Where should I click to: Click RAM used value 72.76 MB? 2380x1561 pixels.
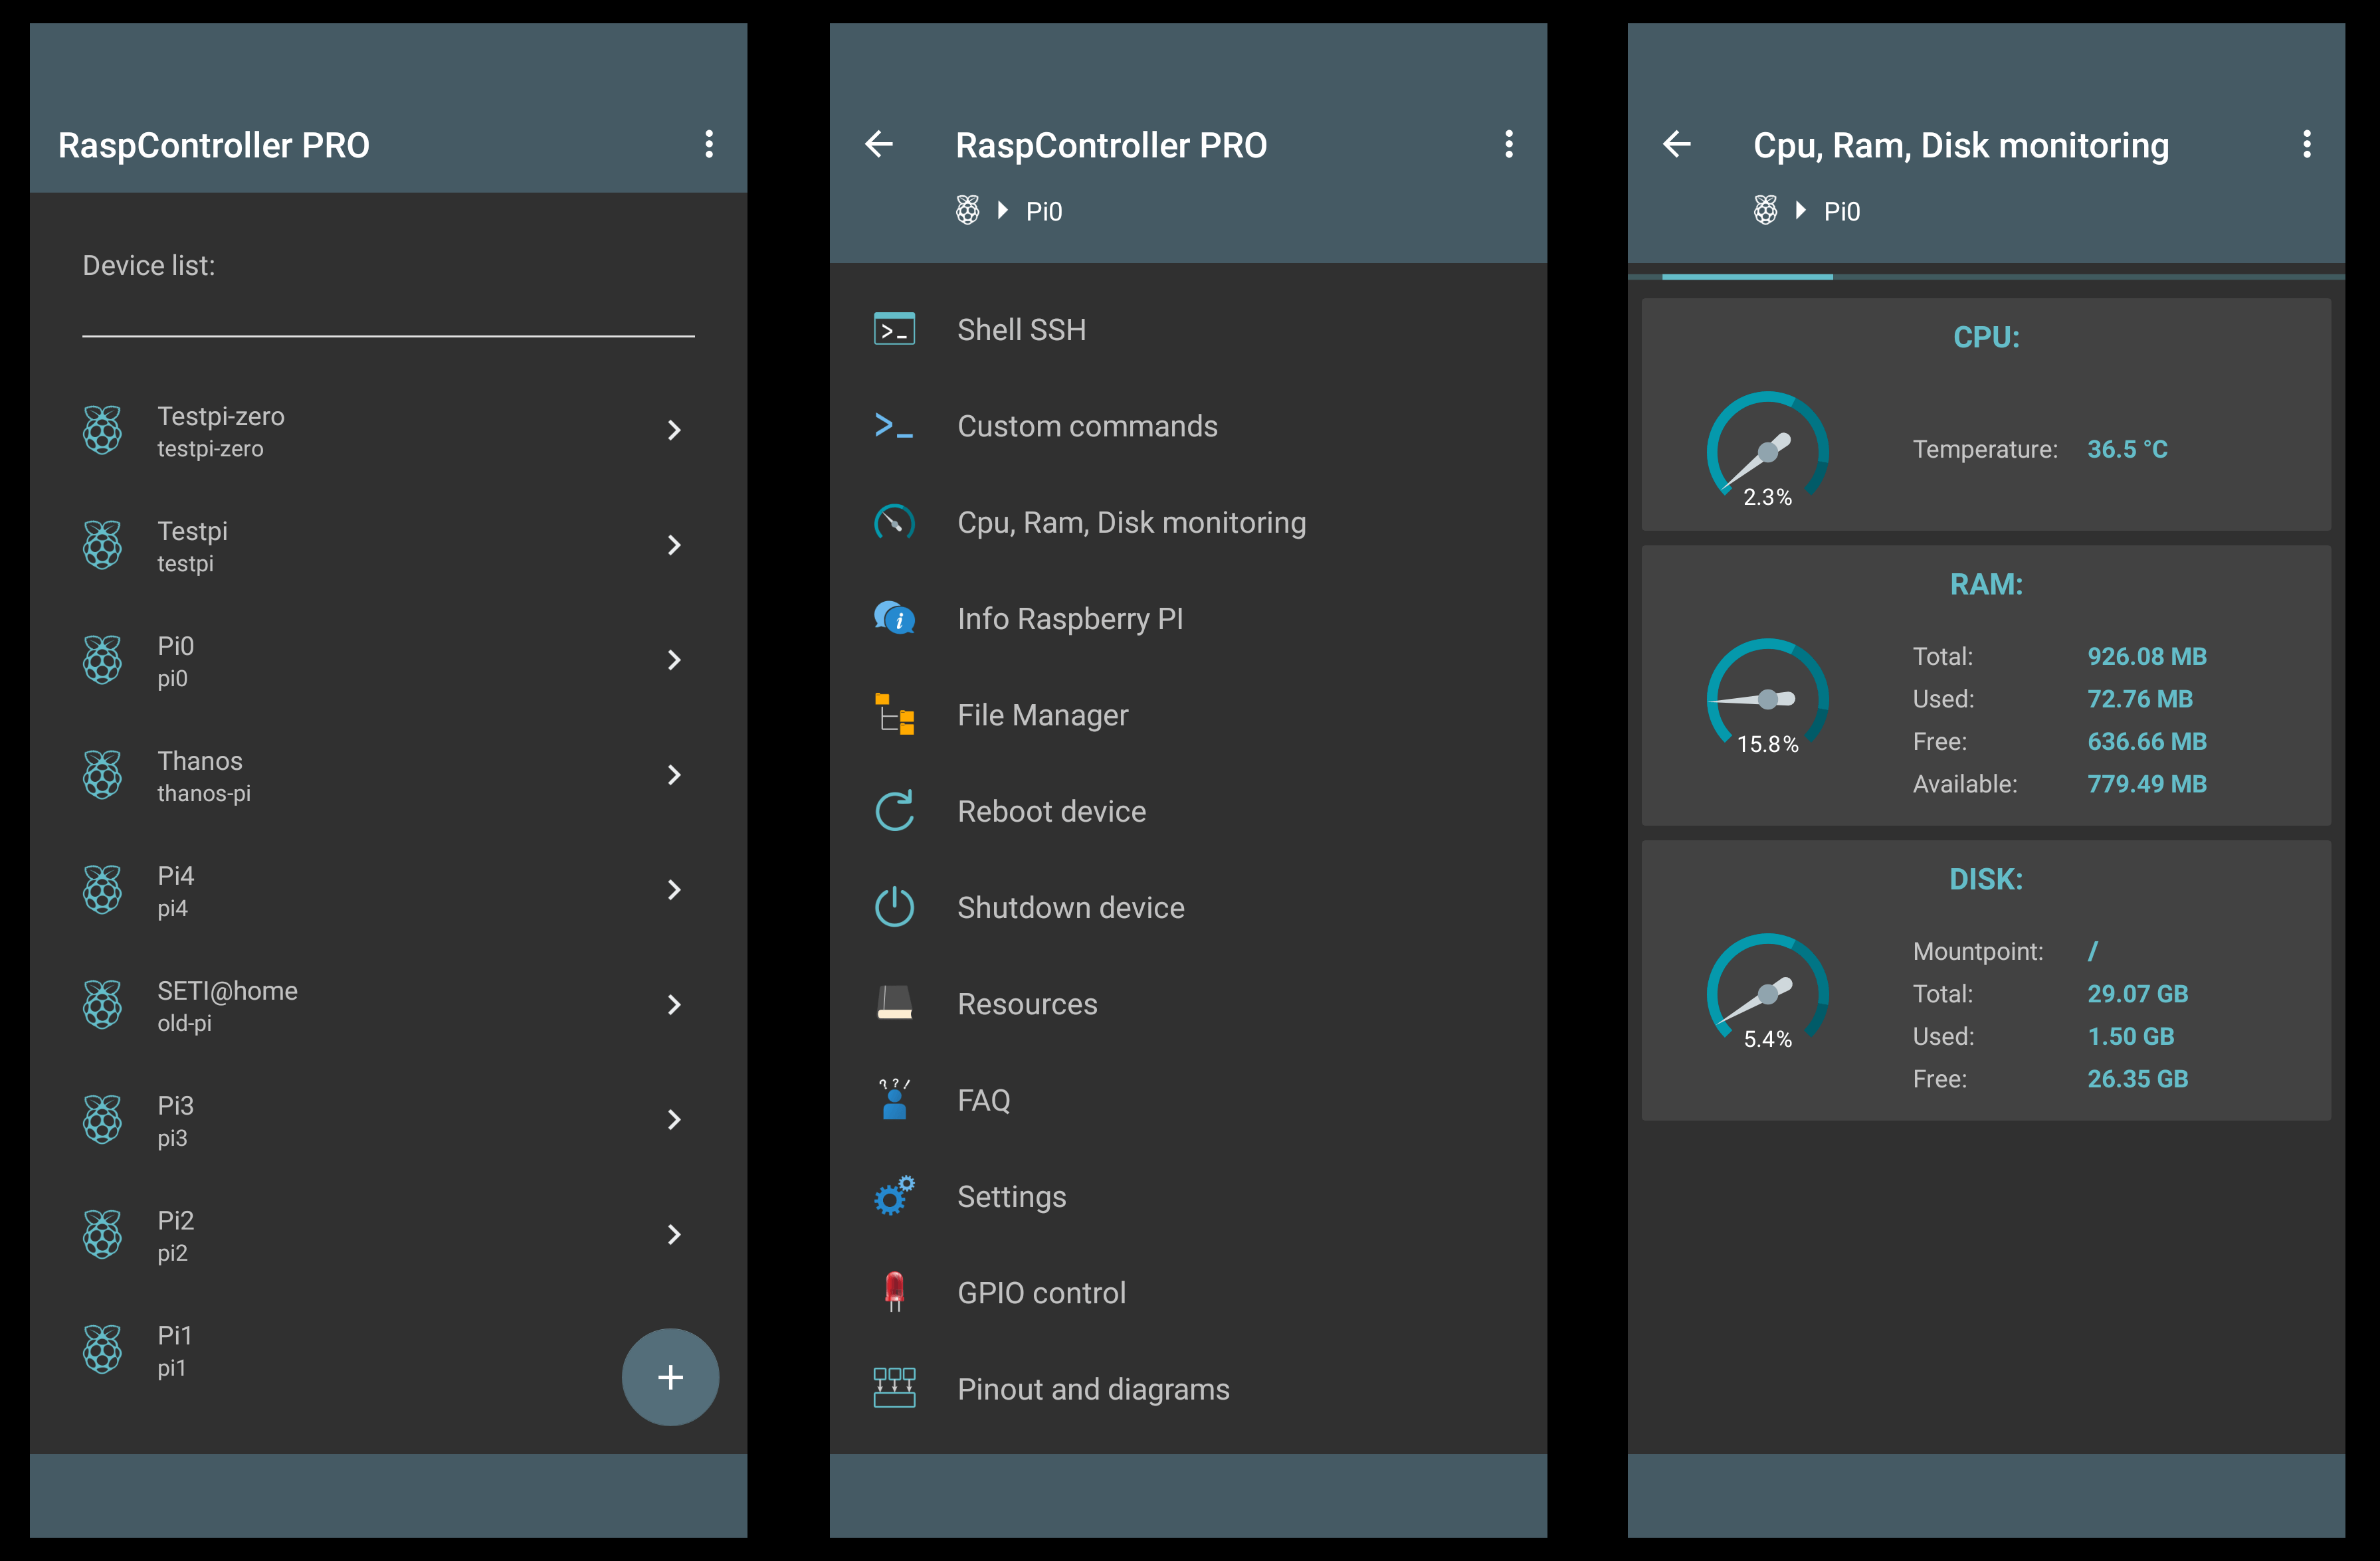click(x=2140, y=699)
